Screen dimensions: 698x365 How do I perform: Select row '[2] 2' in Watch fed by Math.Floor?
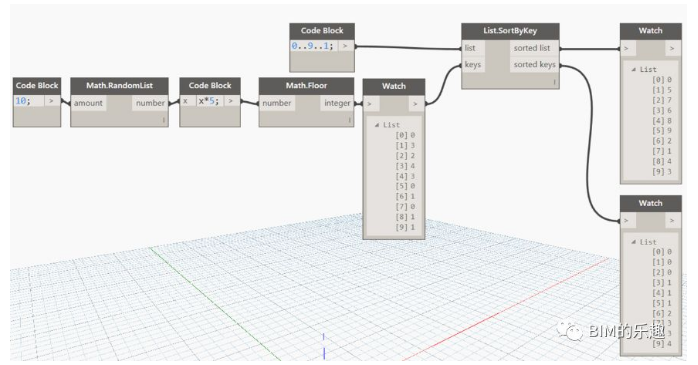(x=405, y=156)
